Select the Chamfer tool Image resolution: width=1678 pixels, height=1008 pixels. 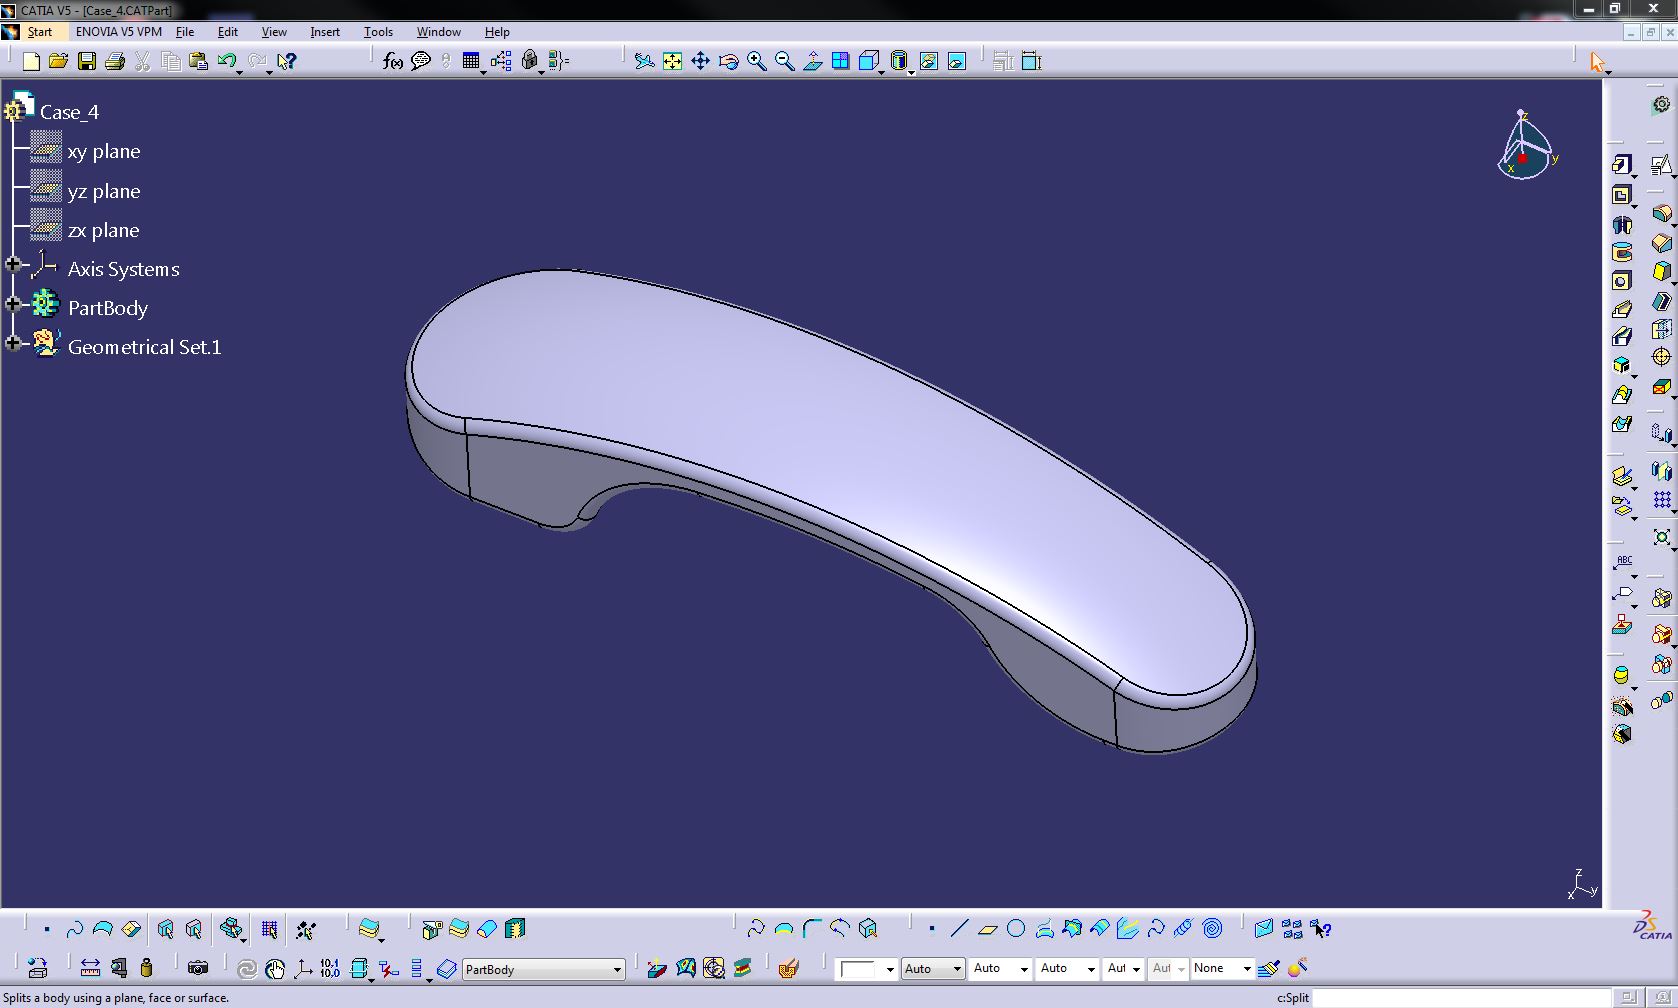1662,243
